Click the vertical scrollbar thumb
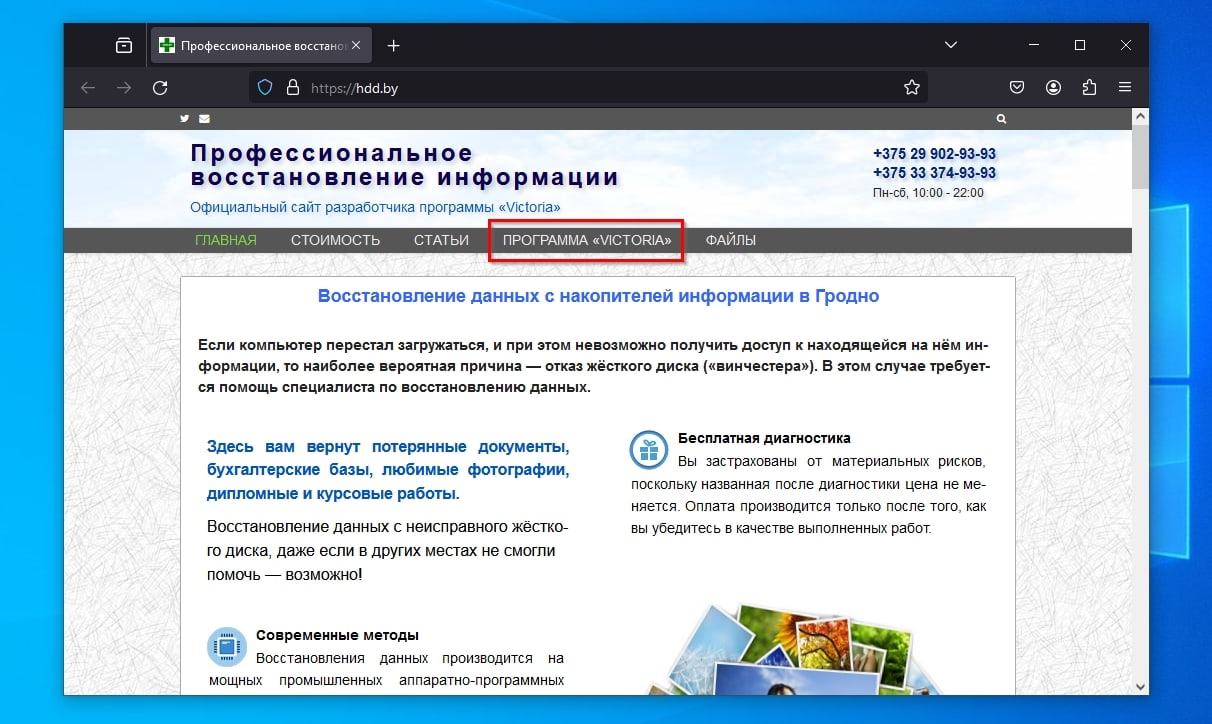The height and width of the screenshot is (724, 1212). pos(1140,157)
